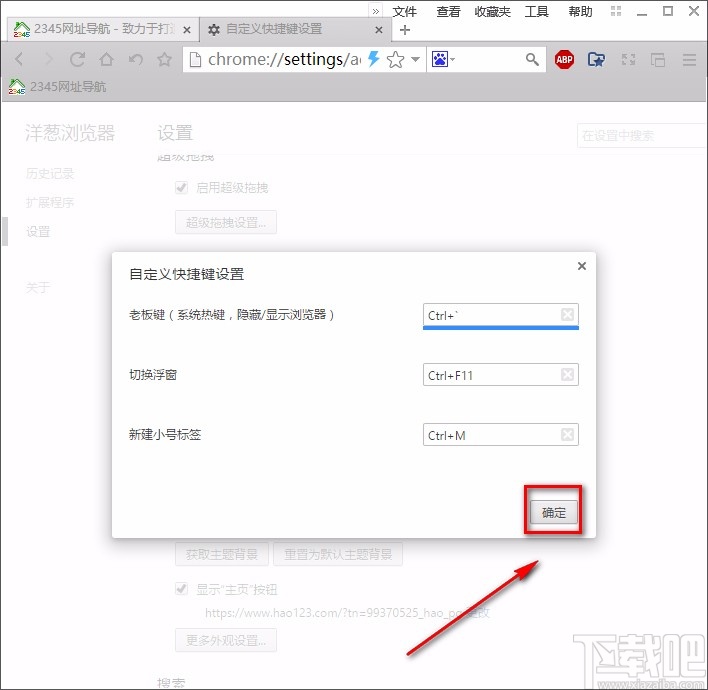Click the 超级拖拽设置 button
Screen dimensions: 708x690
[226, 222]
